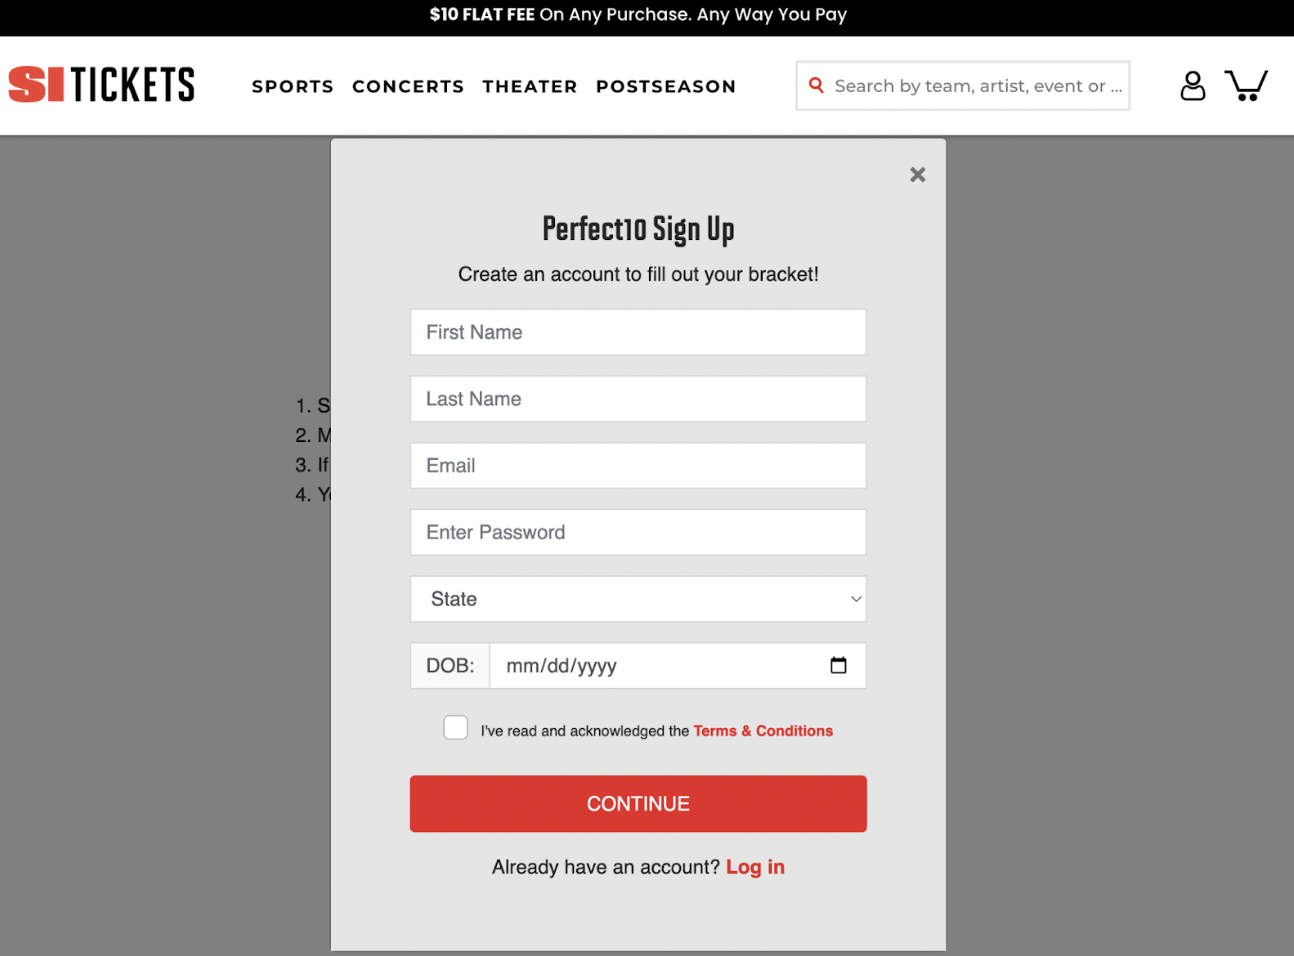Screen dimensions: 1294x956
Task: Select the POSTSEASON navigation item
Action: (x=665, y=86)
